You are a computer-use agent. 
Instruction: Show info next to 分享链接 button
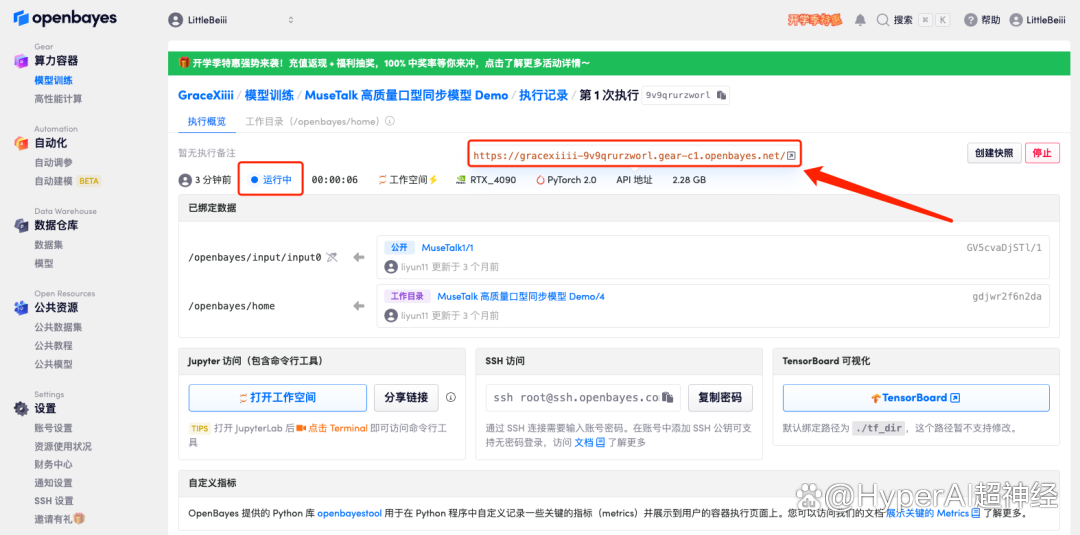click(x=451, y=397)
